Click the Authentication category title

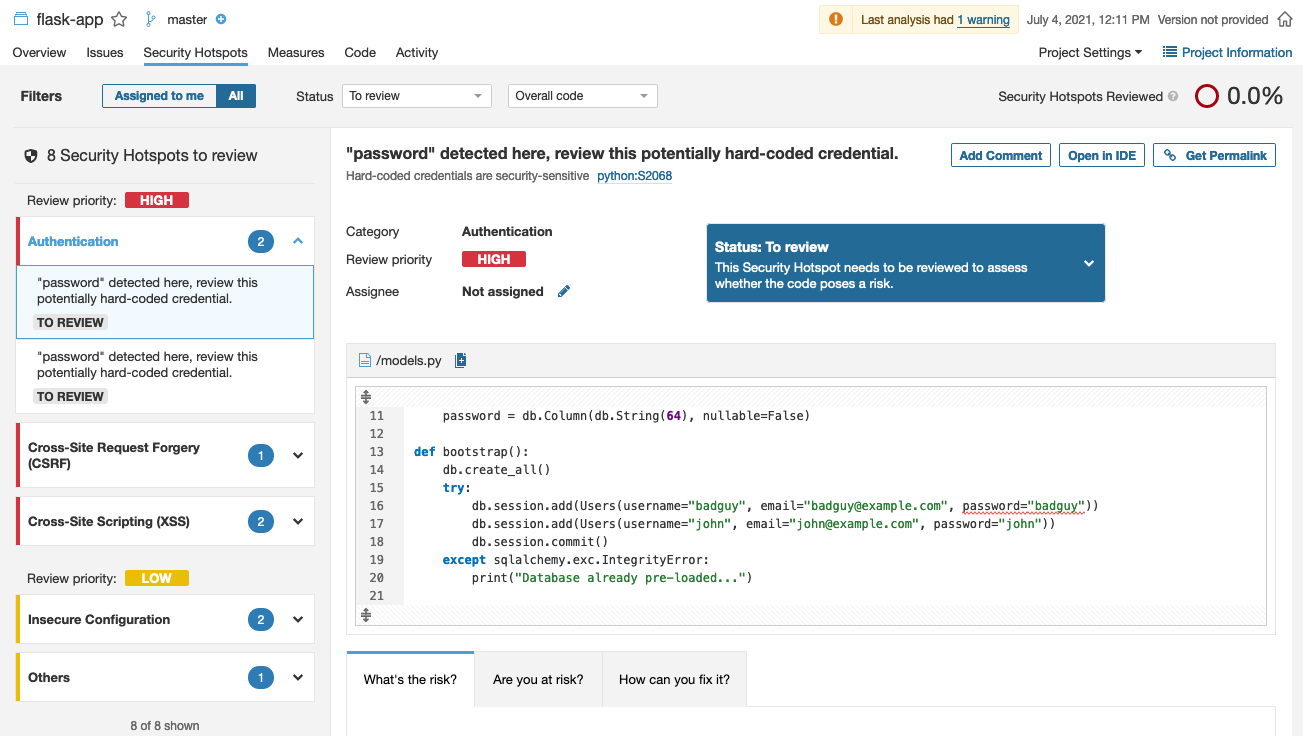(x=73, y=241)
